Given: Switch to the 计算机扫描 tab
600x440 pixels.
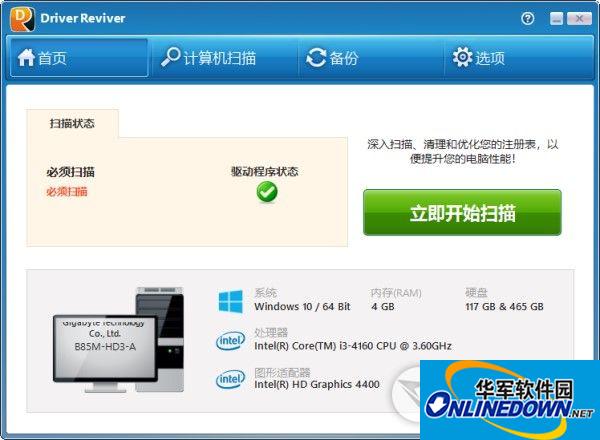Looking at the screenshot, I should pyautogui.click(x=223, y=58).
